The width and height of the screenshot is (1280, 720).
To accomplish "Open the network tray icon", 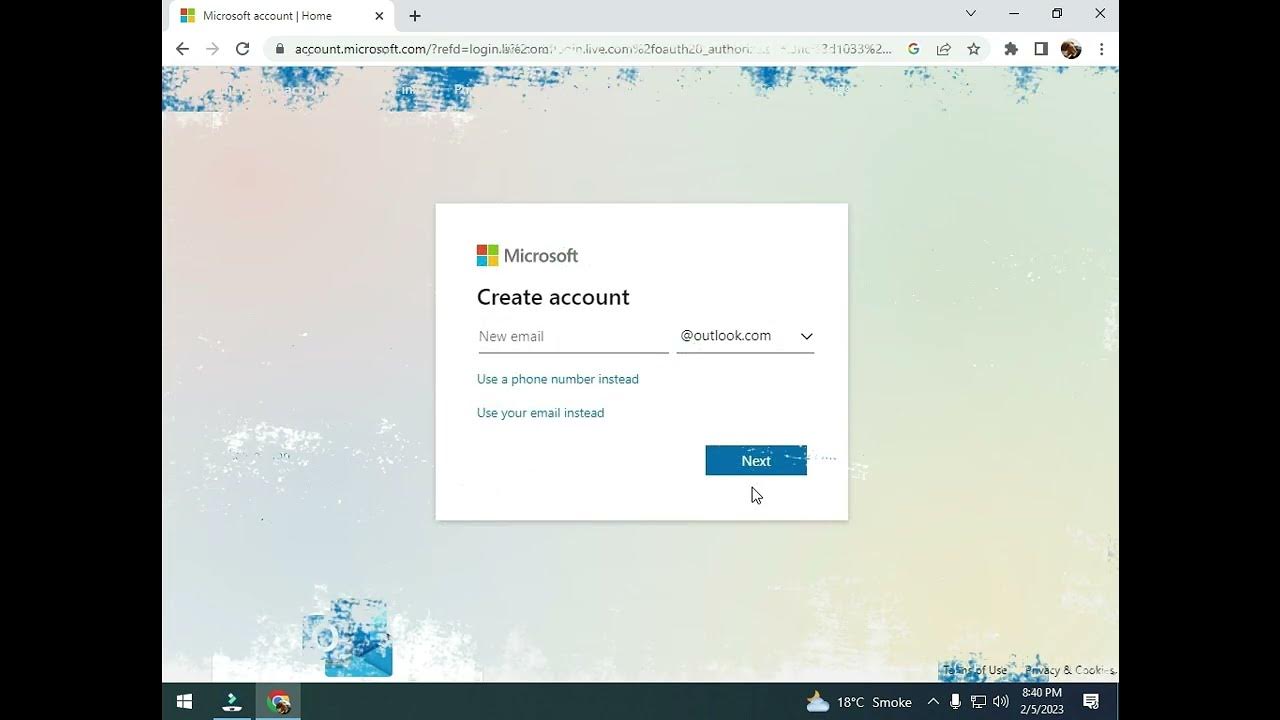I will [x=979, y=702].
